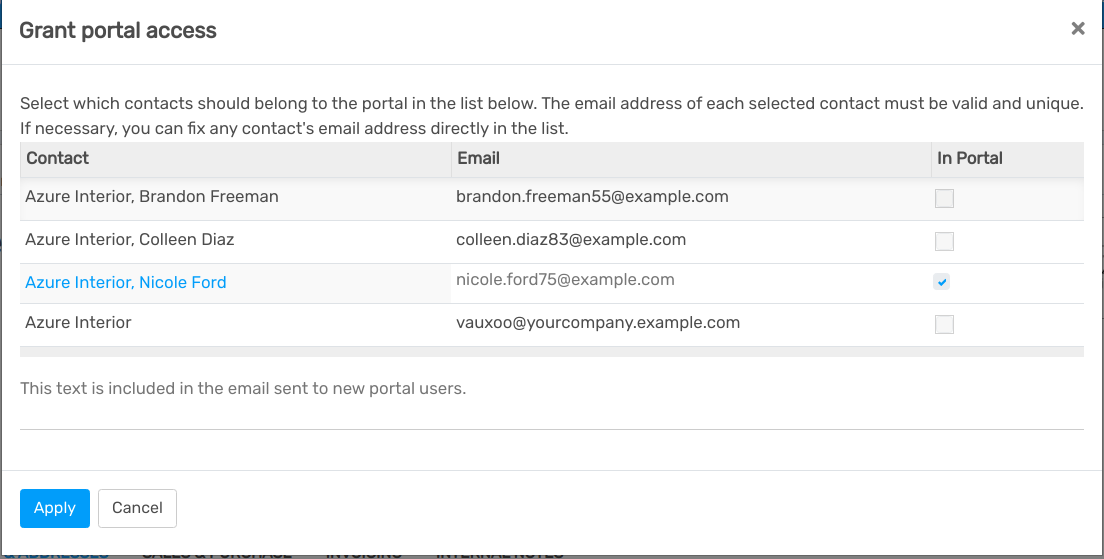Viewport: 1104px width, 559px height.
Task: Uncheck In Portal for Nicole Ford
Action: click(942, 282)
